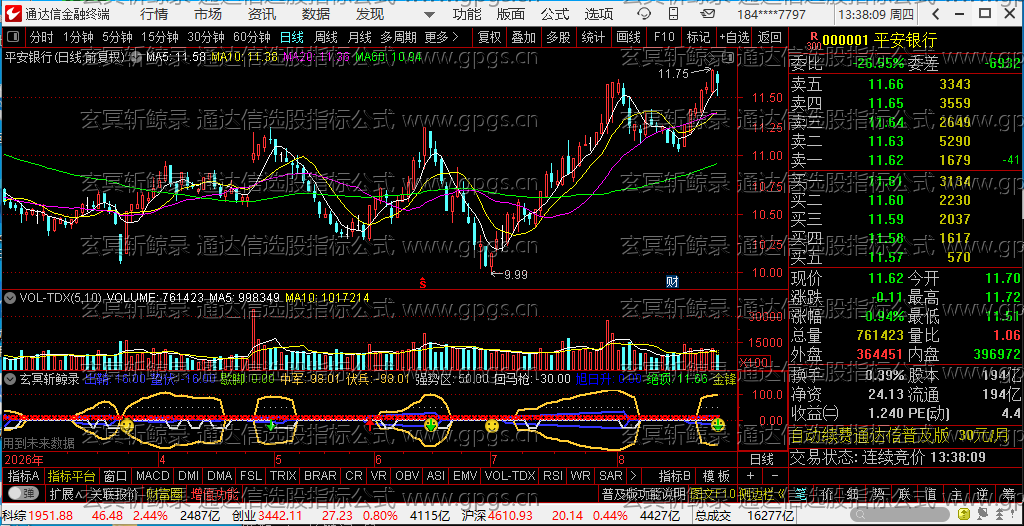Viewport: 1024px width, 526px height.
Task: Collapse the VOL-TDX indicator with its round arrow icon
Action: (10, 297)
